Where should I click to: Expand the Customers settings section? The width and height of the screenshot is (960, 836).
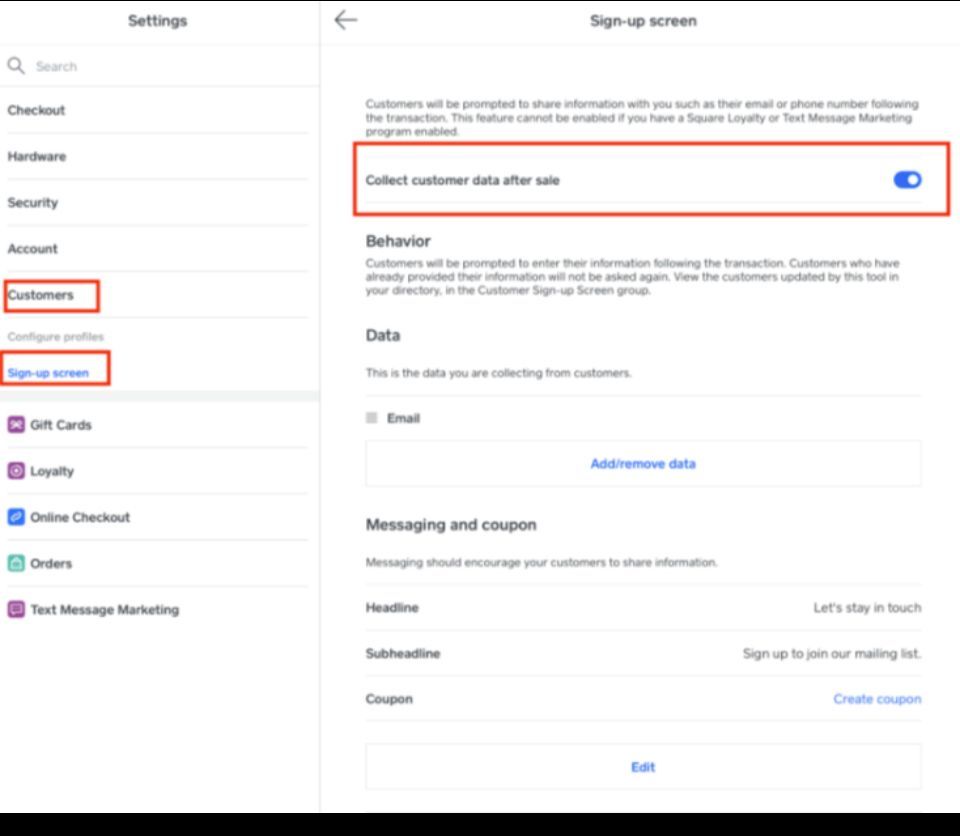tap(41, 295)
